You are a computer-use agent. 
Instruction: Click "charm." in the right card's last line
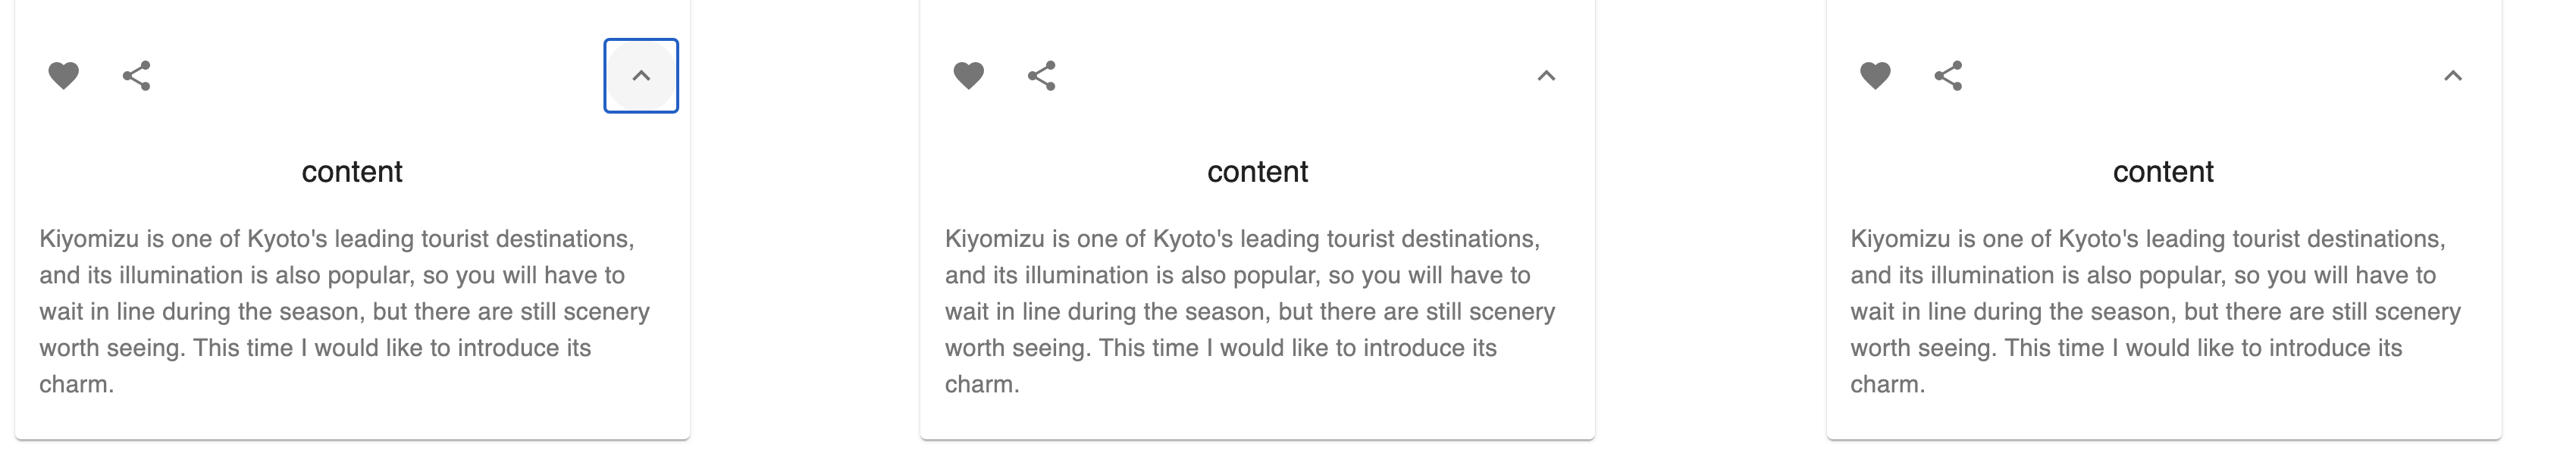click(x=1887, y=385)
